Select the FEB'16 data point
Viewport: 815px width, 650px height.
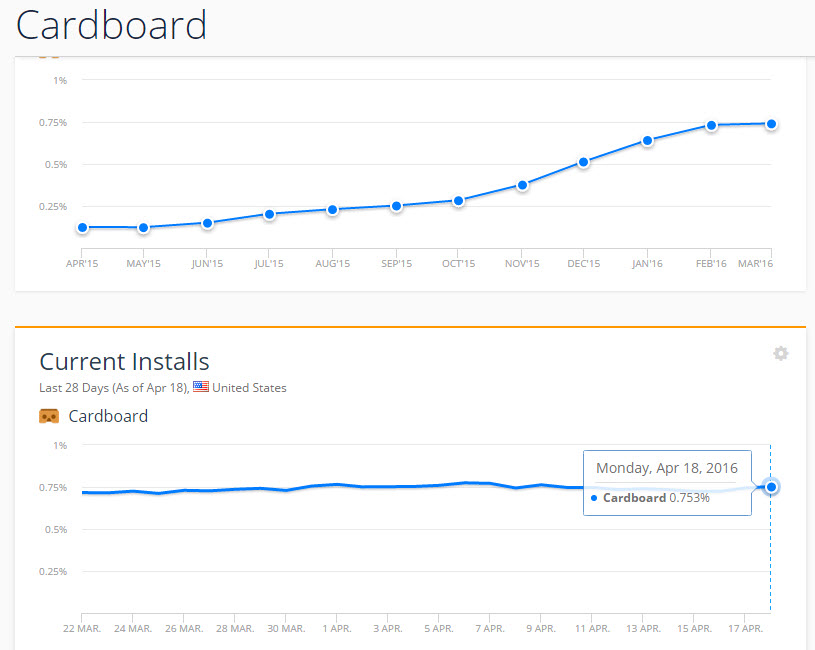click(711, 125)
